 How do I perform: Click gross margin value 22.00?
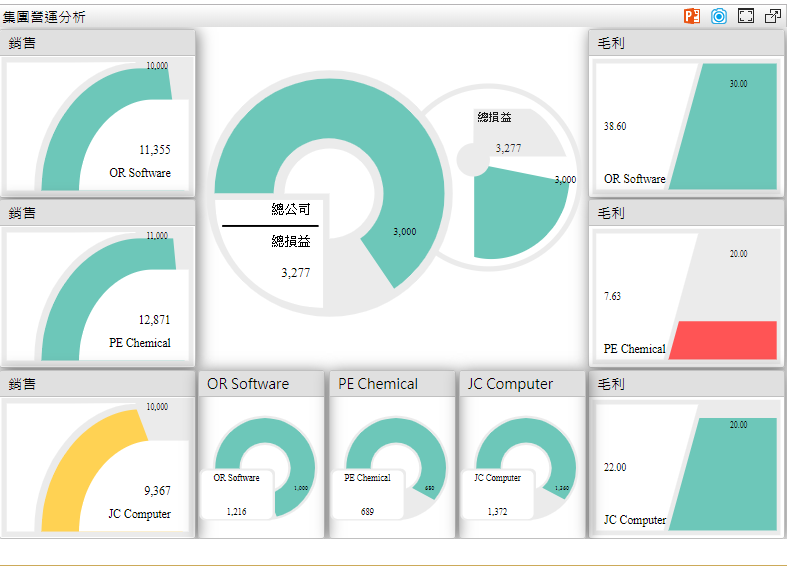(615, 467)
